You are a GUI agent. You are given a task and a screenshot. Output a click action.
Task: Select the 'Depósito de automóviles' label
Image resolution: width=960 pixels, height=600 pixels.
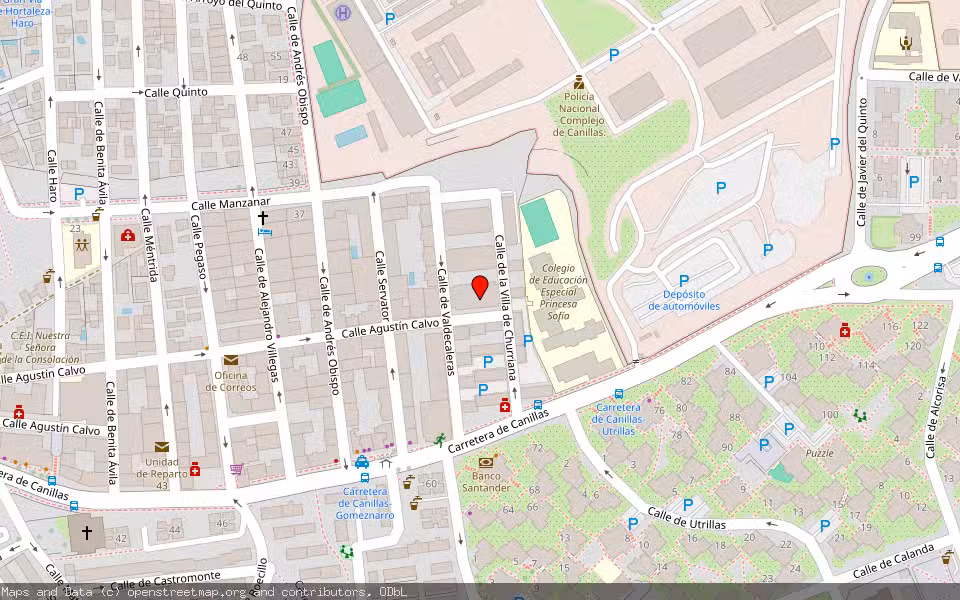[684, 301]
